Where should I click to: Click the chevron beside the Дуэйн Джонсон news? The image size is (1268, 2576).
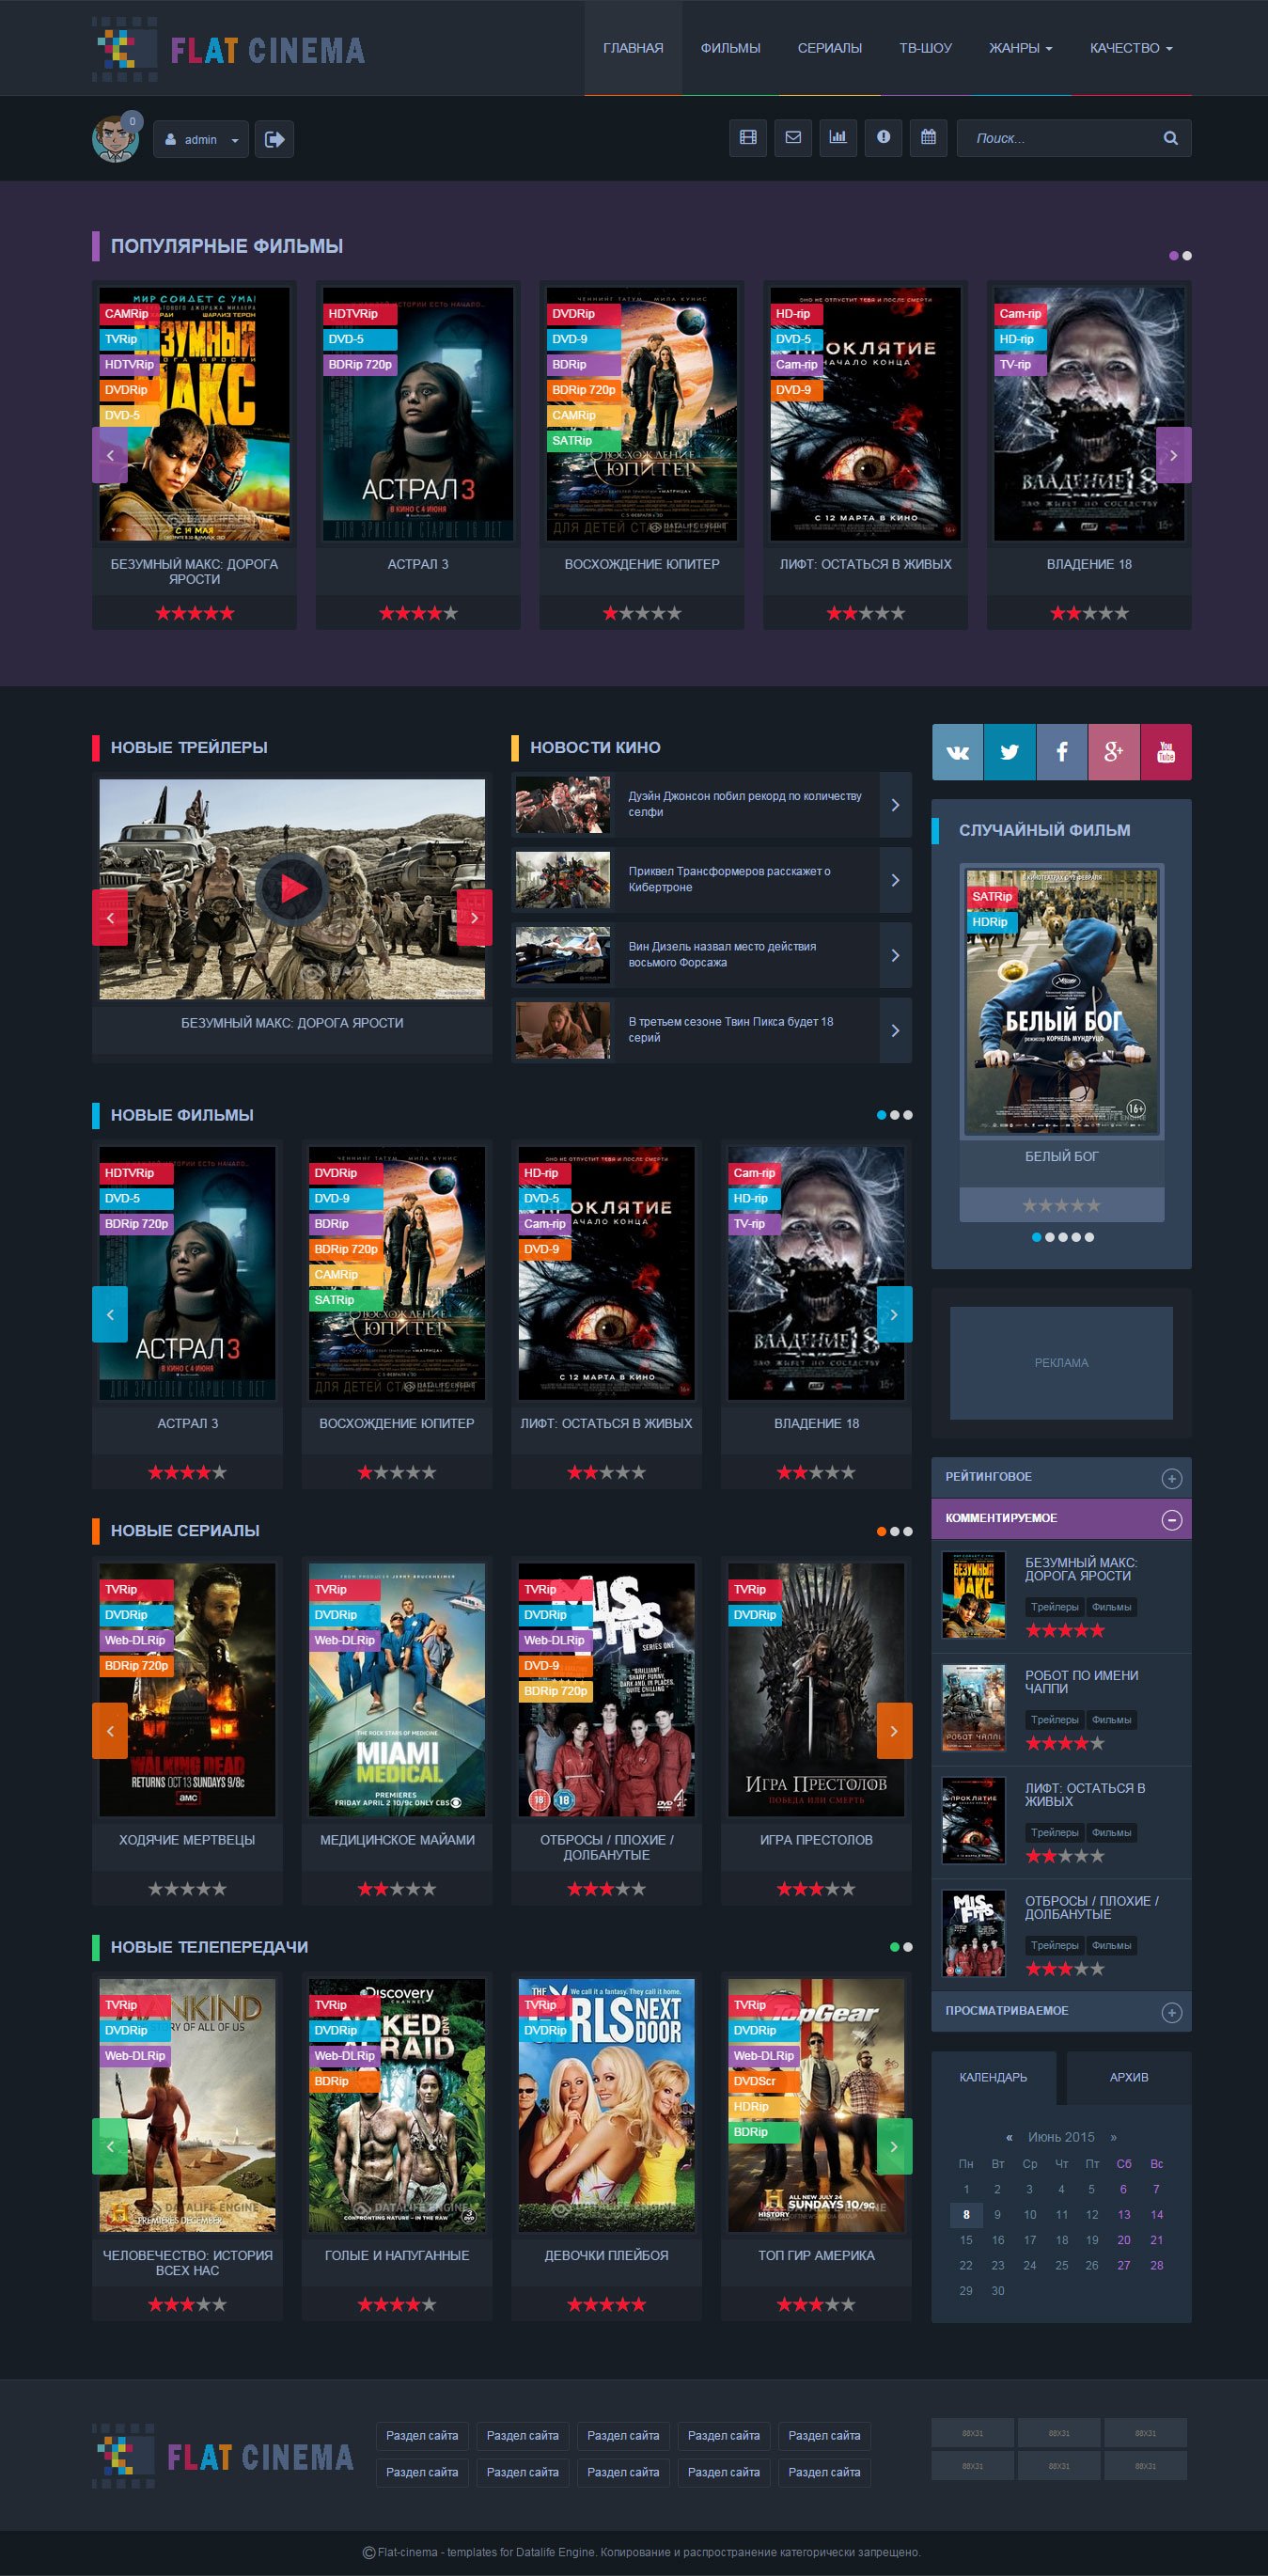pyautogui.click(x=895, y=805)
